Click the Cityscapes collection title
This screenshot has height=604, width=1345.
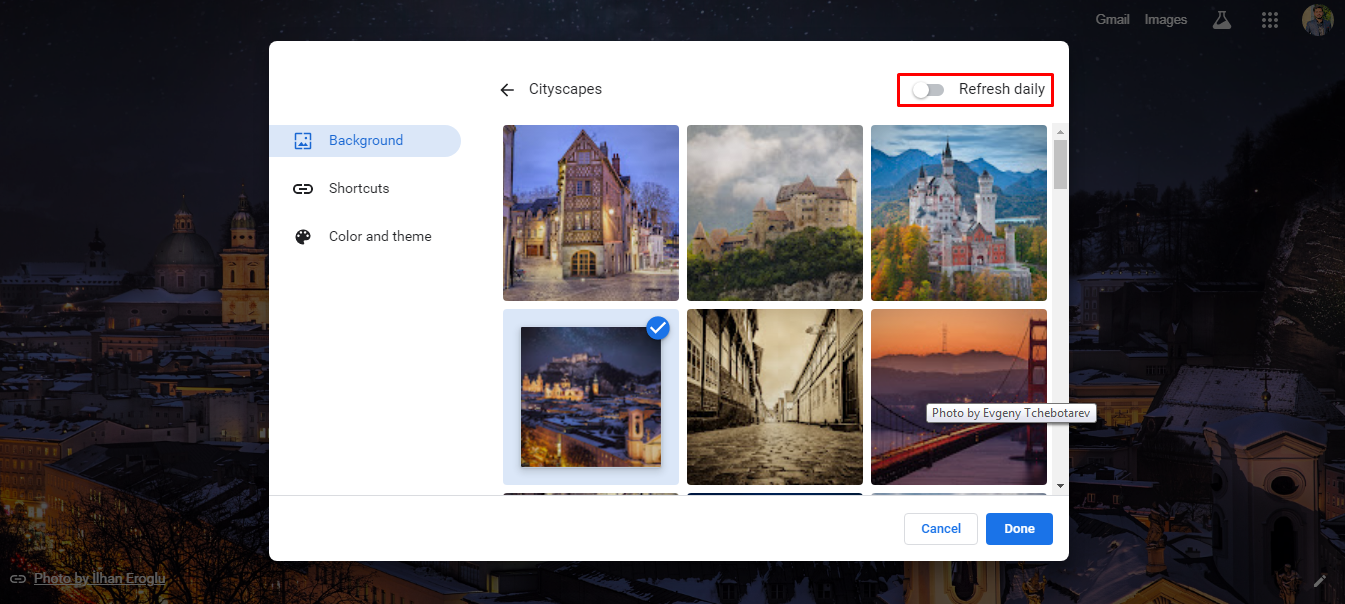click(566, 90)
